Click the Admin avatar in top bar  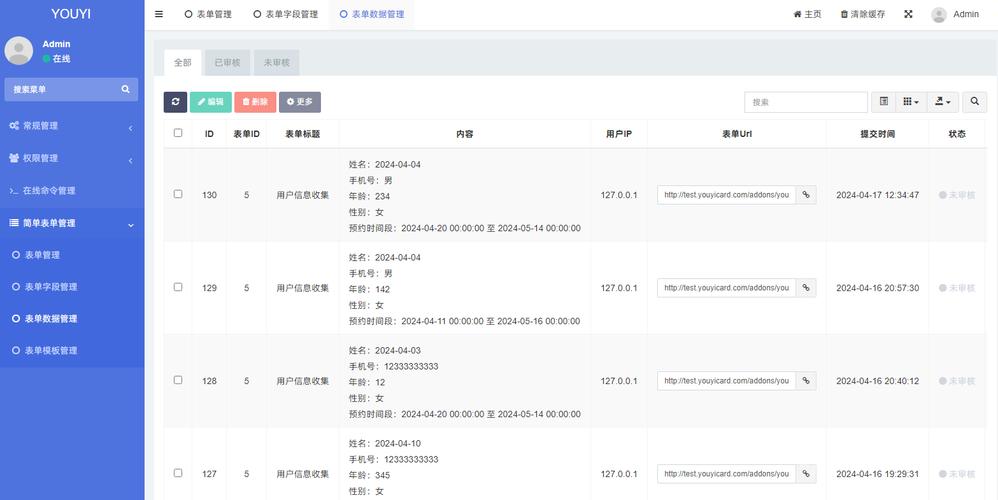coord(939,15)
